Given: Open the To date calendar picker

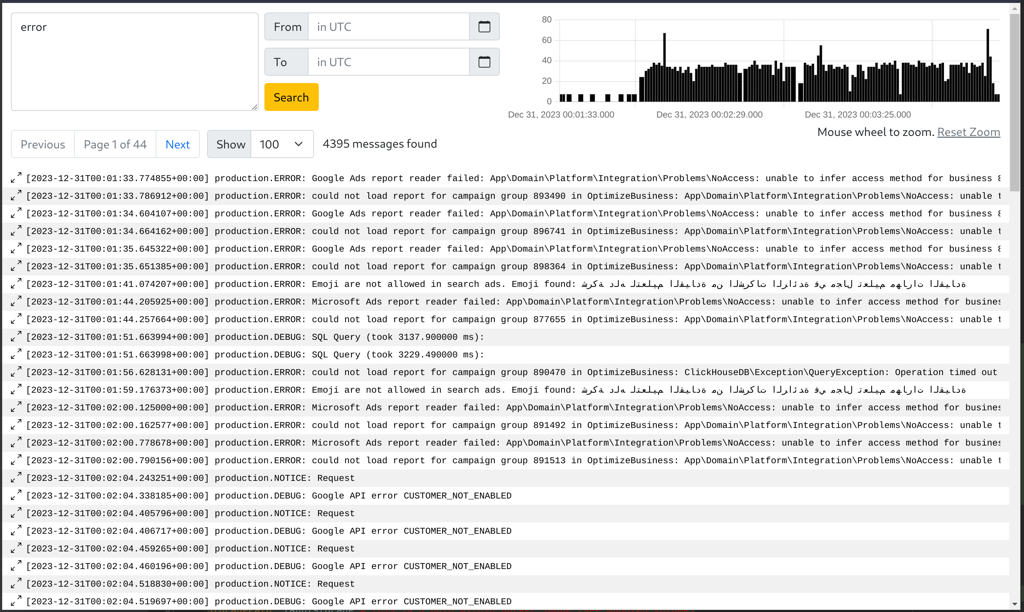Looking at the screenshot, I should point(484,62).
